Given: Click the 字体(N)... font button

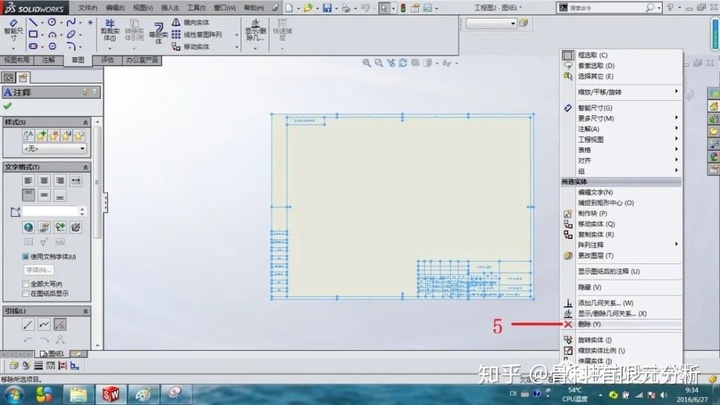Looking at the screenshot, I should (x=39, y=270).
